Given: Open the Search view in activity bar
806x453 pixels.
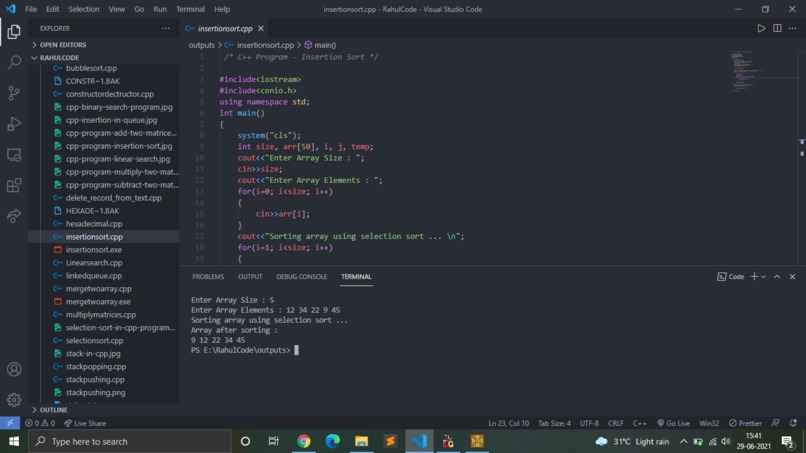Looking at the screenshot, I should 14,62.
